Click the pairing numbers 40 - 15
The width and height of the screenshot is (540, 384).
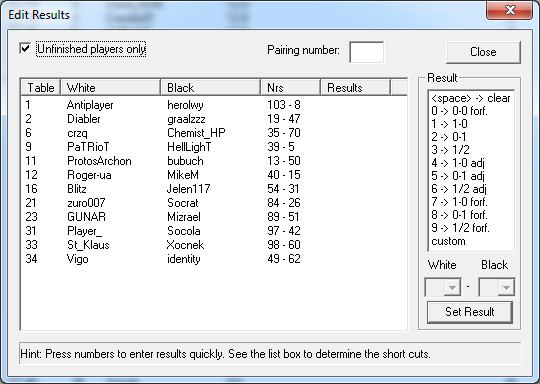[284, 175]
